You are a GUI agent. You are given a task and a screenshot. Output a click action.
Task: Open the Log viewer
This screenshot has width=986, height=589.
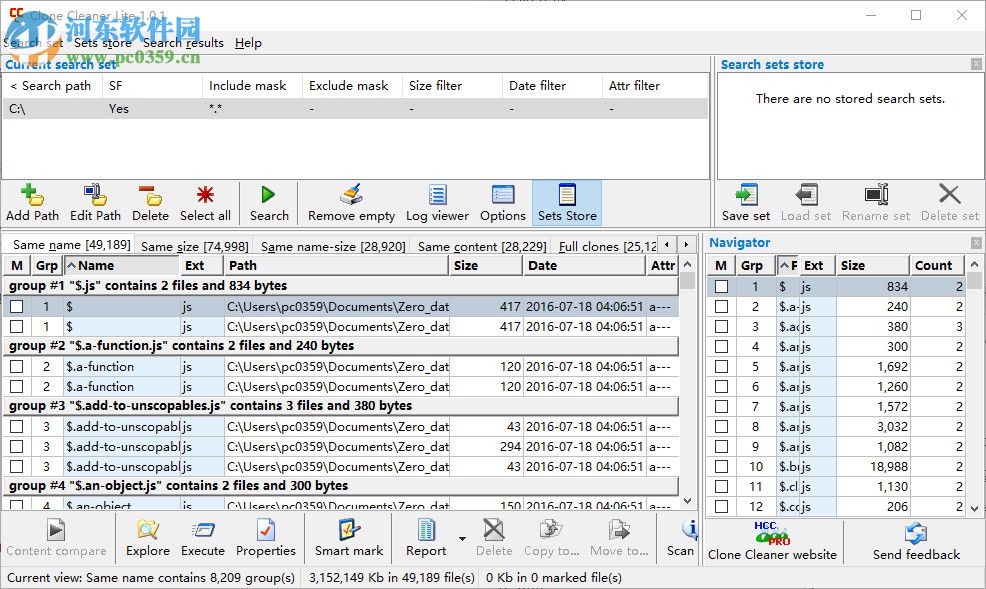436,201
